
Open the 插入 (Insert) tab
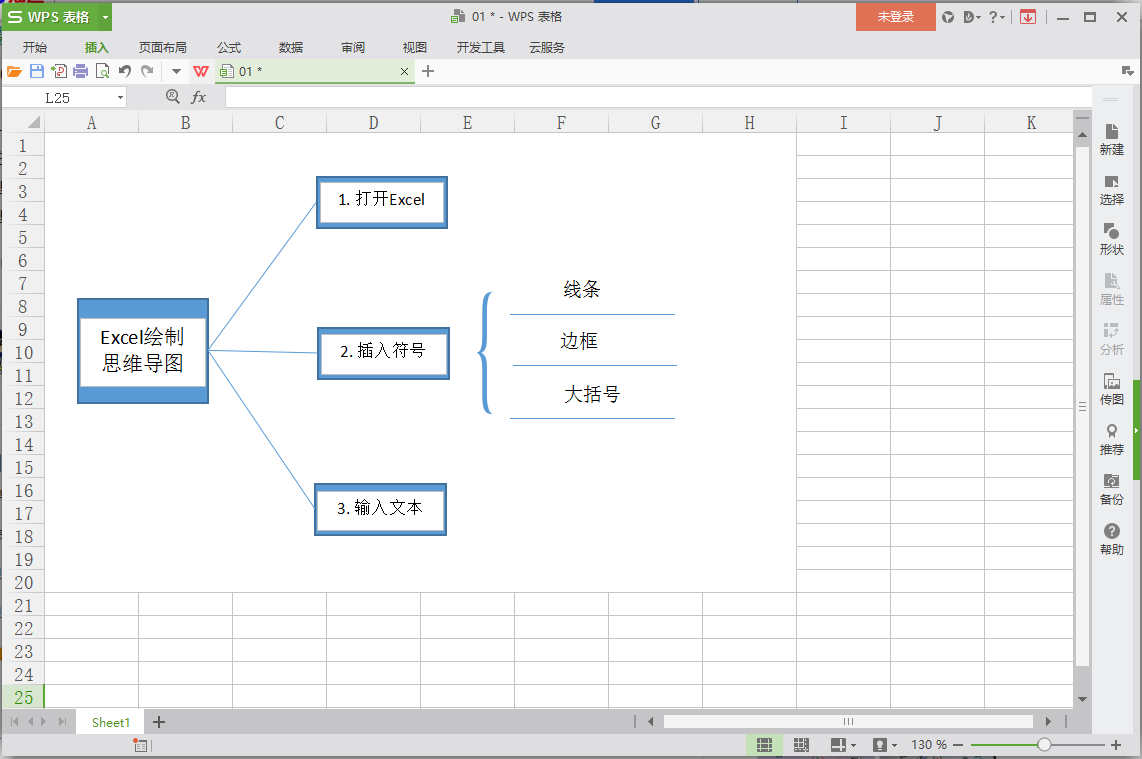coord(96,47)
